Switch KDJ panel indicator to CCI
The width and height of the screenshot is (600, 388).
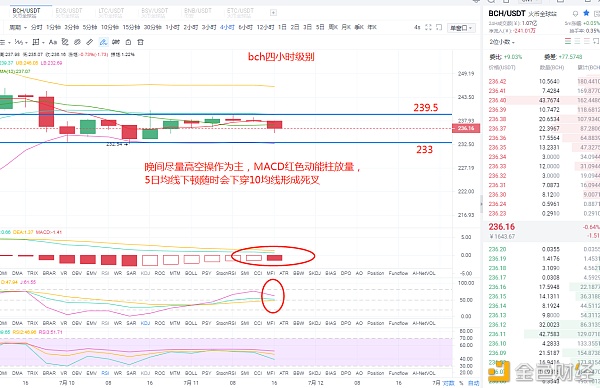point(258,323)
